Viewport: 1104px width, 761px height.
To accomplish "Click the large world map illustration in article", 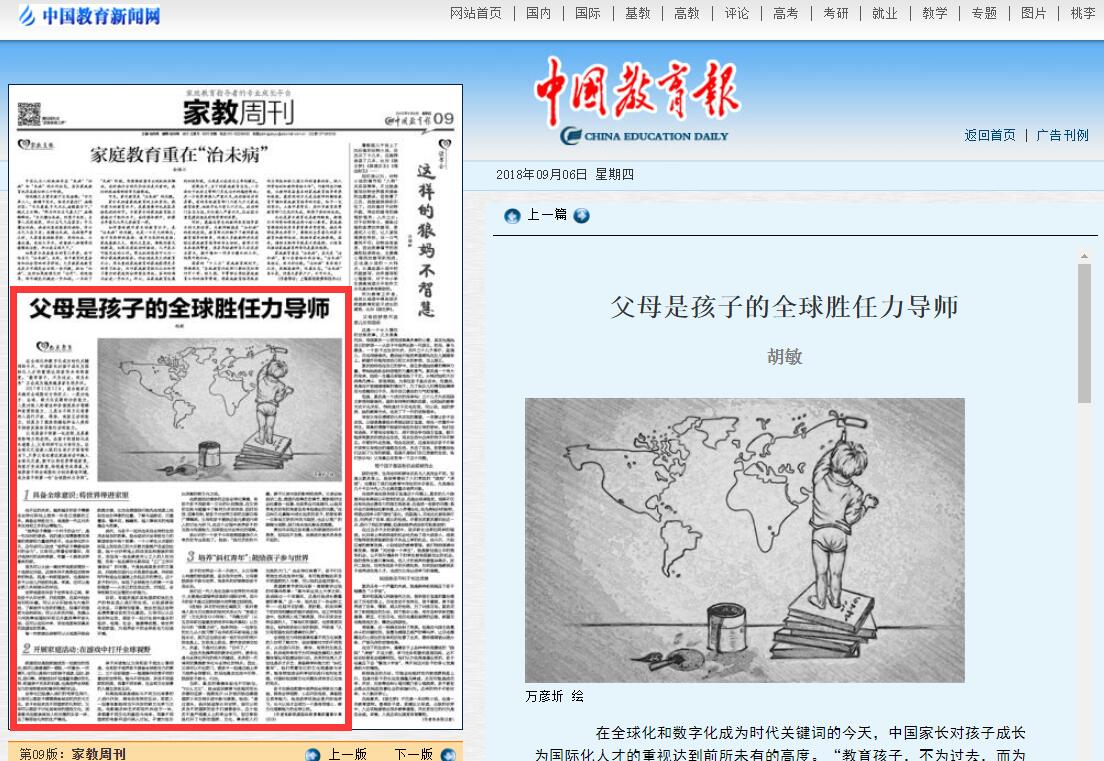I will point(745,541).
